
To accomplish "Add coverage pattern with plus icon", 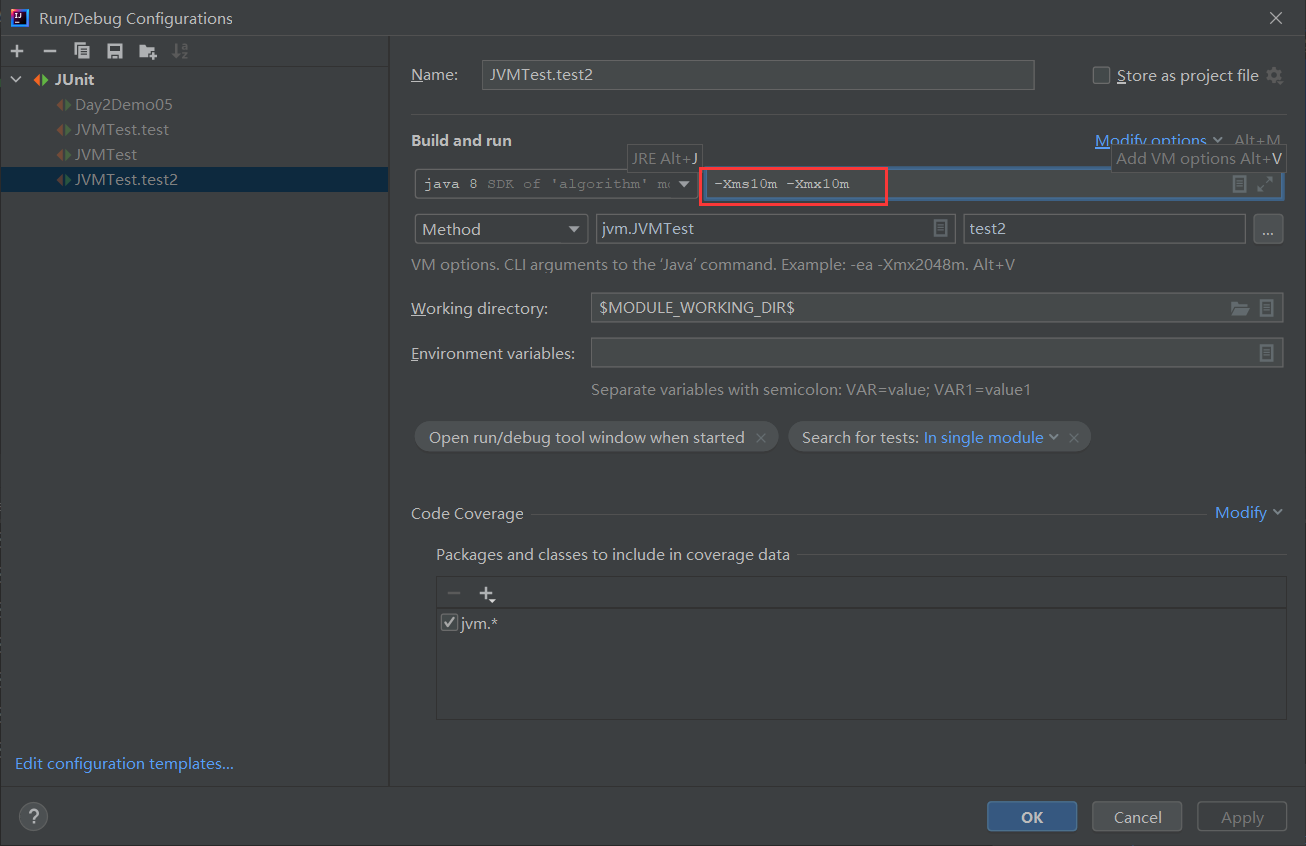I will pos(487,594).
